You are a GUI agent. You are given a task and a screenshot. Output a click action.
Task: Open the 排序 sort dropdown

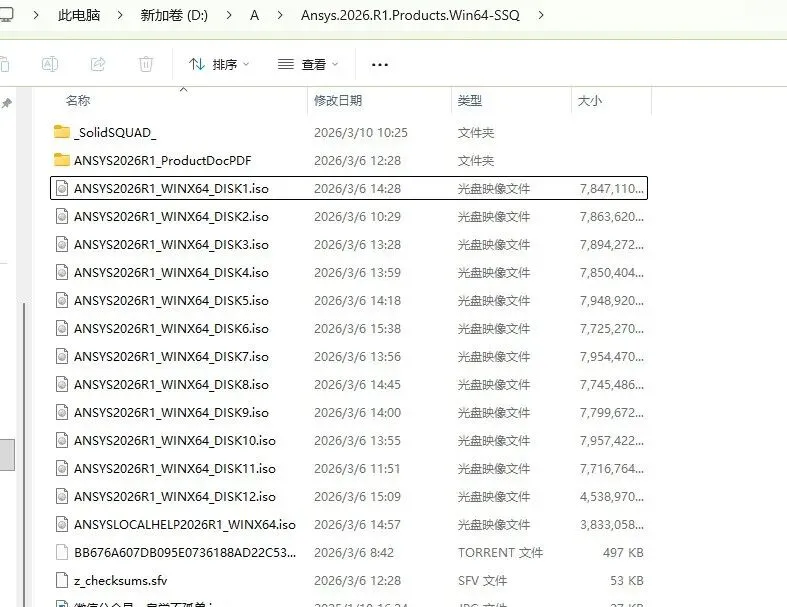coord(219,64)
